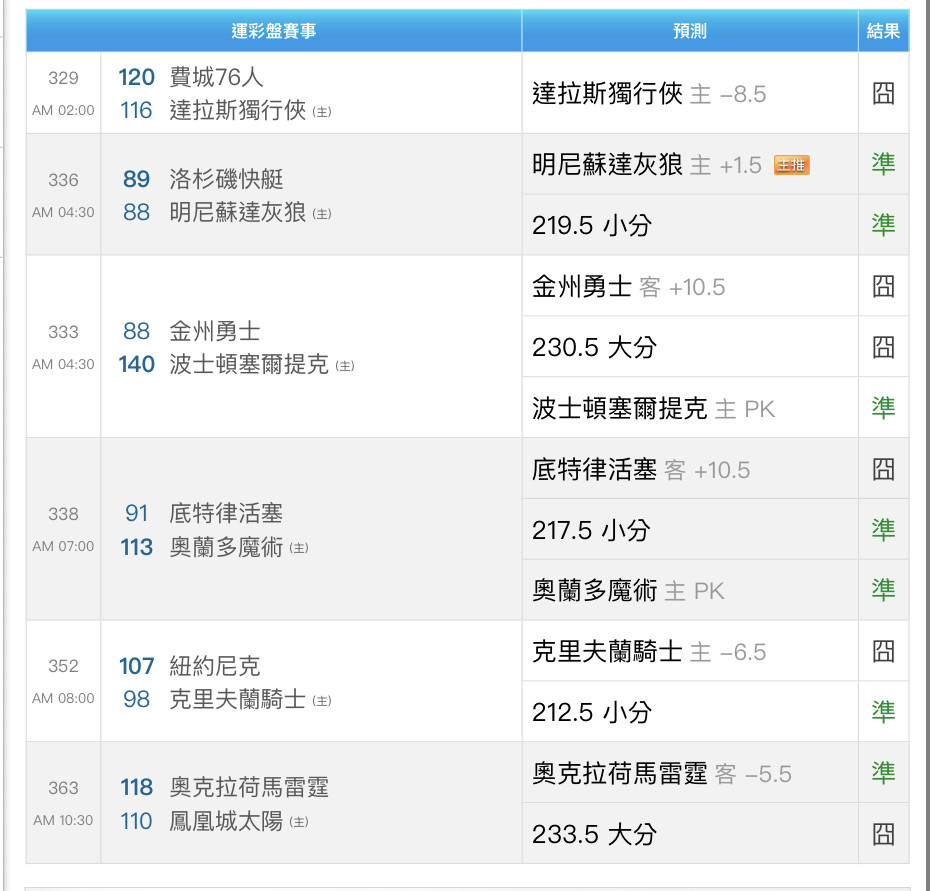Open team 明尼蘇達灰狼 in match 336
The height and width of the screenshot is (891, 930).
(x=238, y=212)
